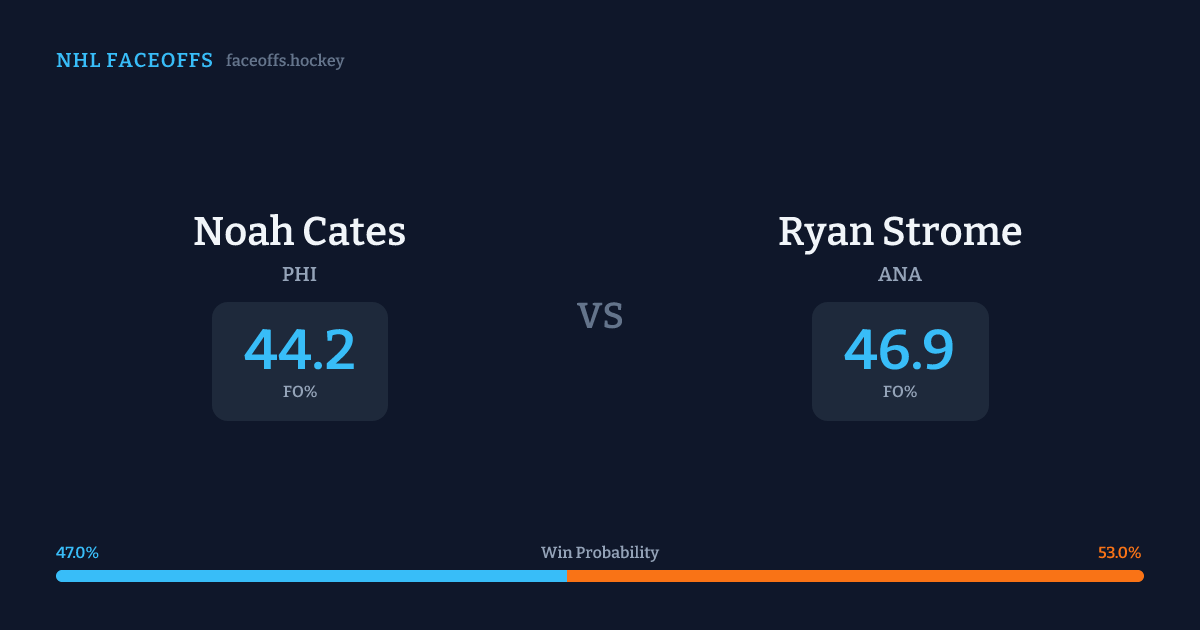Click where blue and orange bar segments meet
Image resolution: width=1200 pixels, height=630 pixels.
tap(567, 576)
